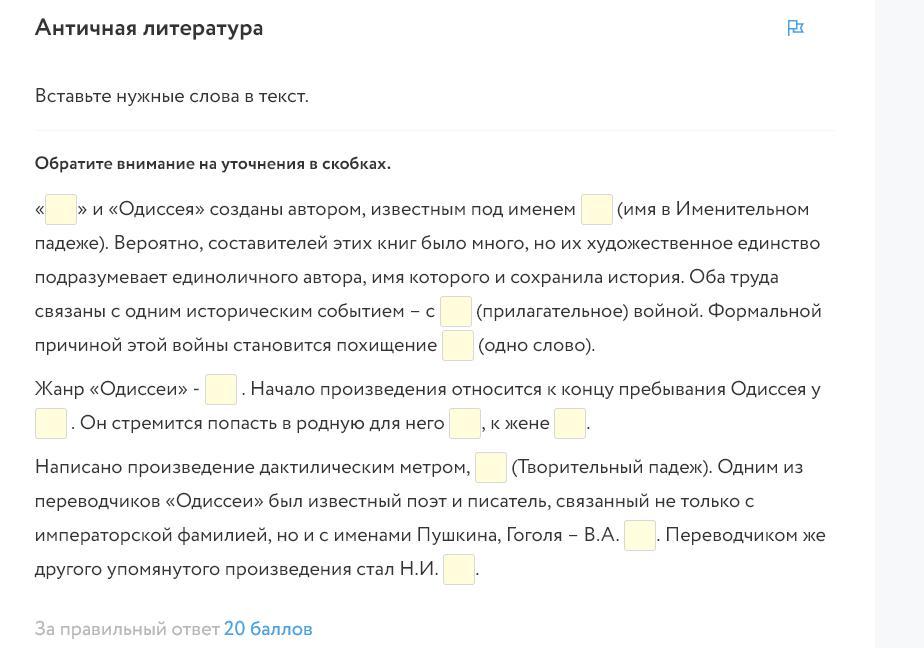
Task: Open the «20 баллов» link
Action: coord(268,629)
